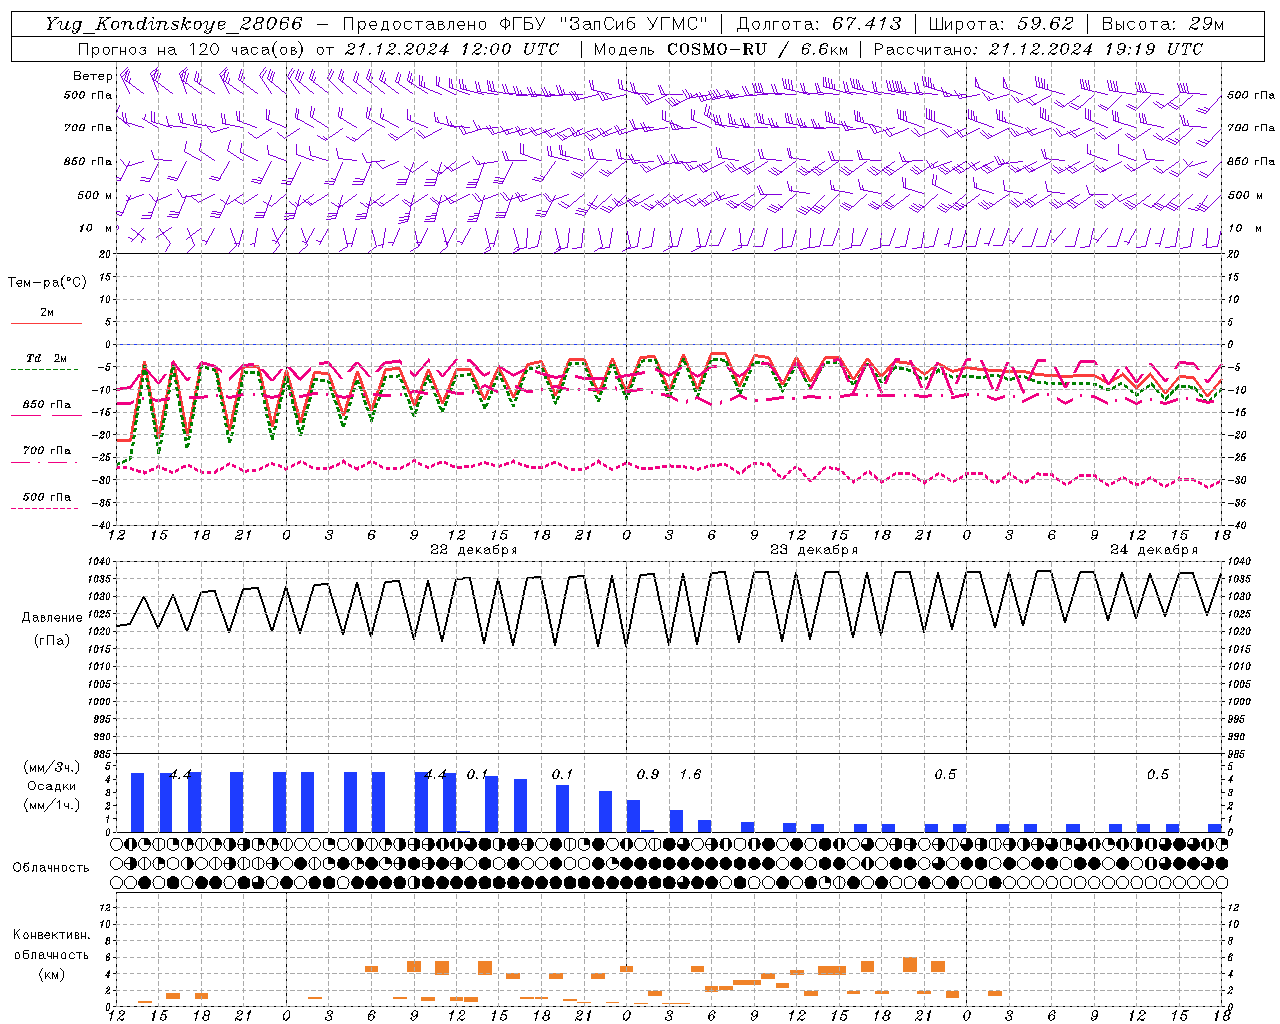Screen dimensions: 1280x1024
Task: Click left wind level label 500 м
Action: (x=95, y=195)
